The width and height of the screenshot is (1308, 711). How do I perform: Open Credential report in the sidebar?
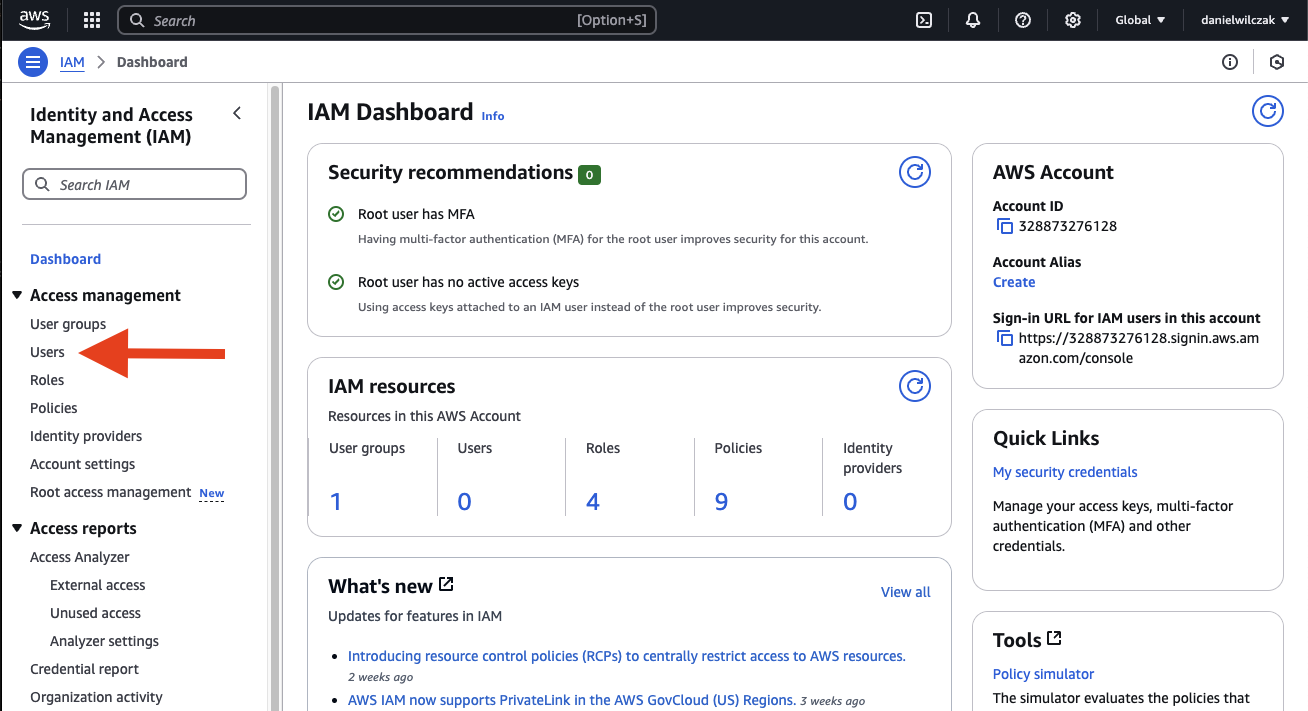click(x=85, y=669)
